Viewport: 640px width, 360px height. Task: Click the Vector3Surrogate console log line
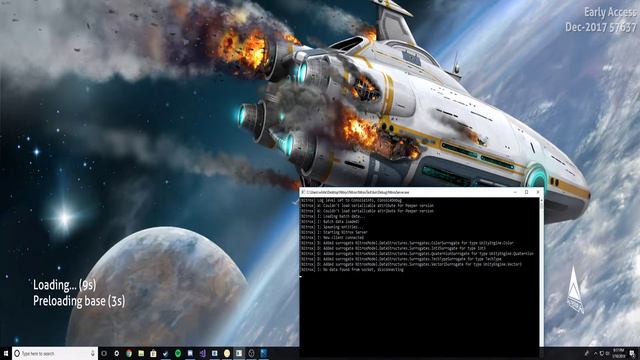(411, 264)
